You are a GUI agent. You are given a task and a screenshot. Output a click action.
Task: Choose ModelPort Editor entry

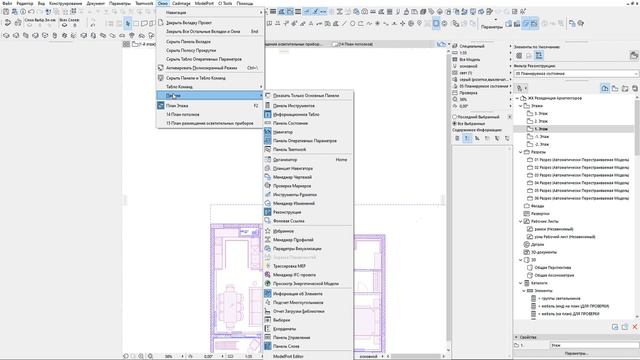309,356
